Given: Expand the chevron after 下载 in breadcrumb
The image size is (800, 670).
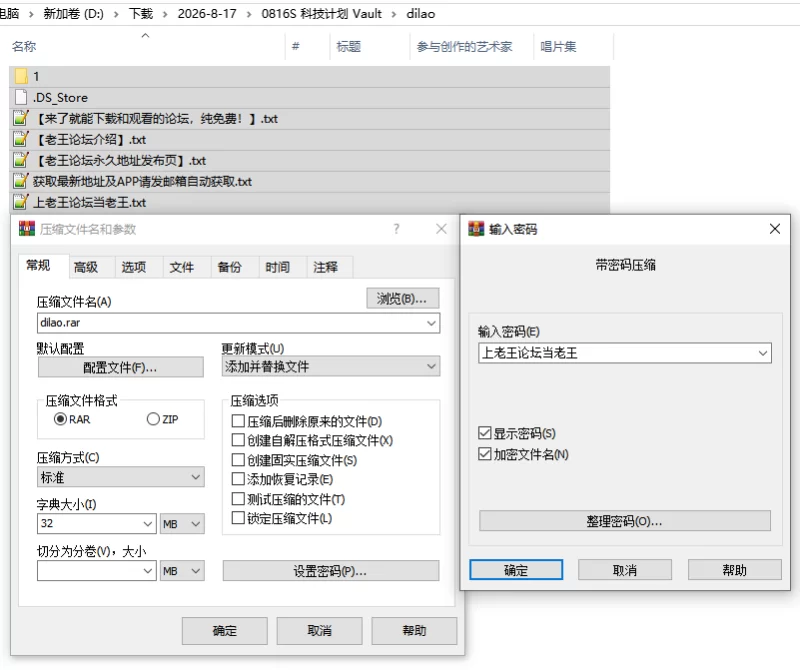Looking at the screenshot, I should (165, 14).
